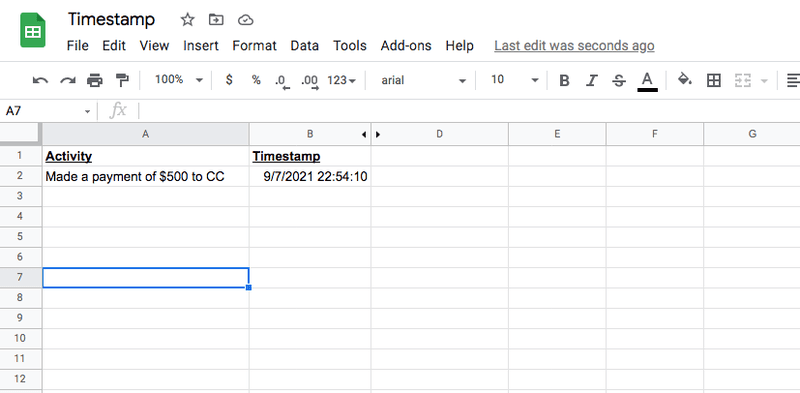Open the 100% zoom dropdown
Image resolution: width=800 pixels, height=393 pixels.
[178, 80]
